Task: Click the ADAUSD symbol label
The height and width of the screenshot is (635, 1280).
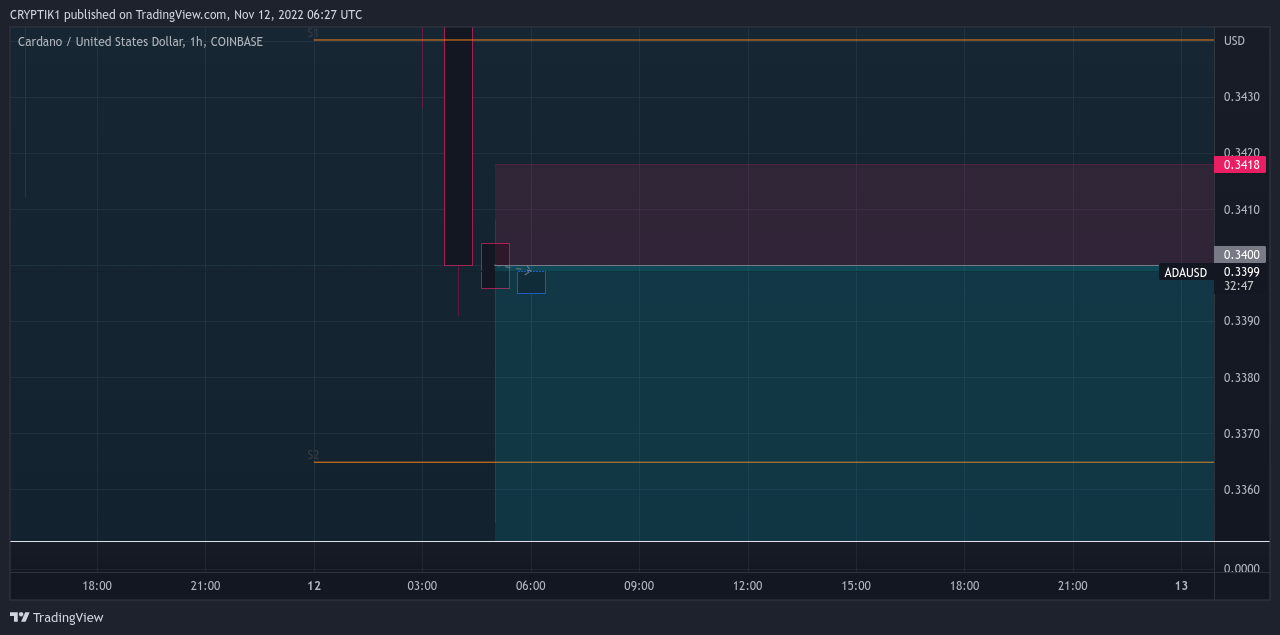Action: click(1186, 273)
